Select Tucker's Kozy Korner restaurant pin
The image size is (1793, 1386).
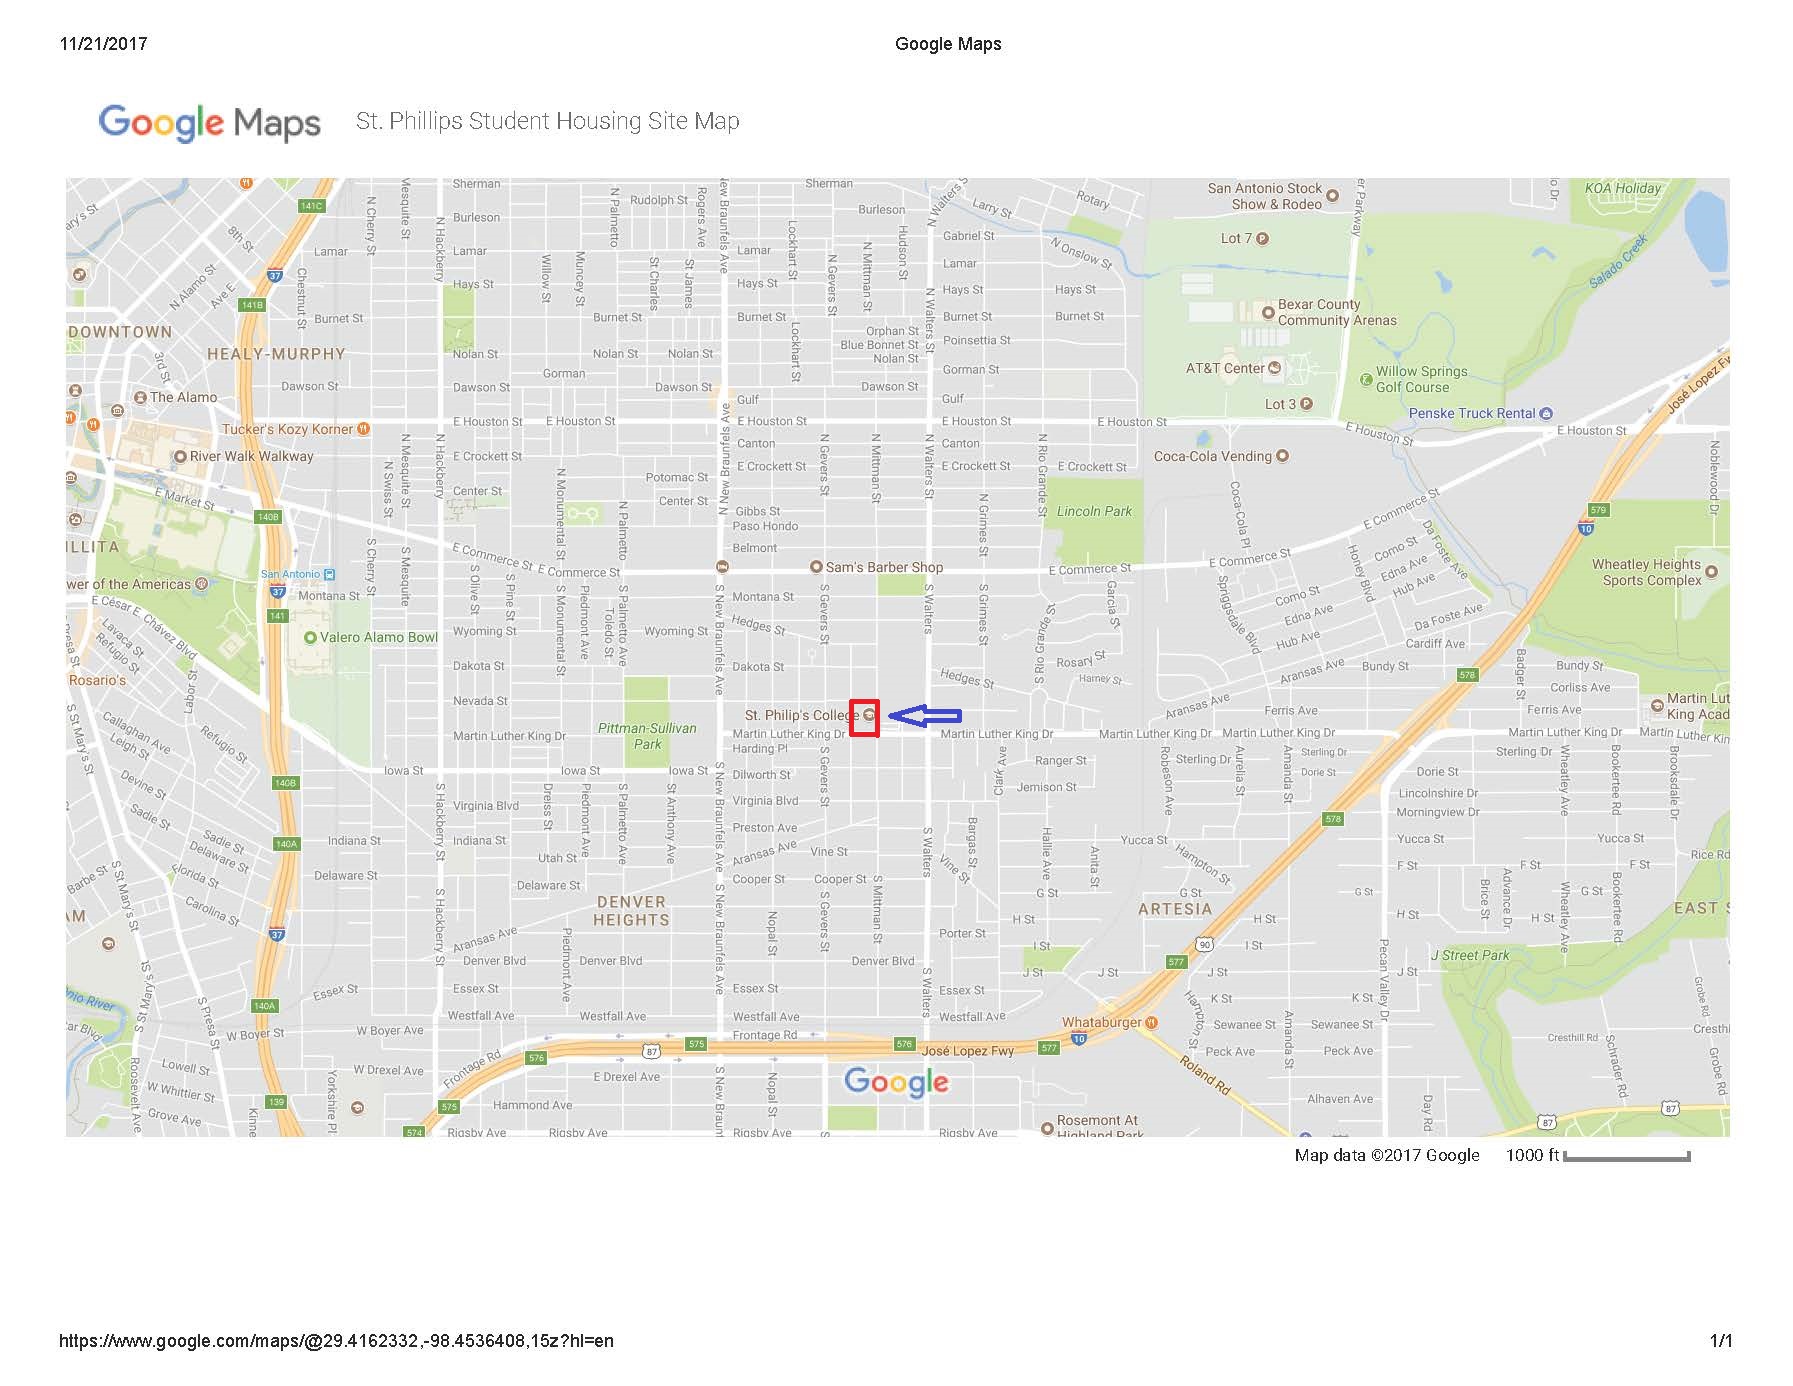[364, 429]
